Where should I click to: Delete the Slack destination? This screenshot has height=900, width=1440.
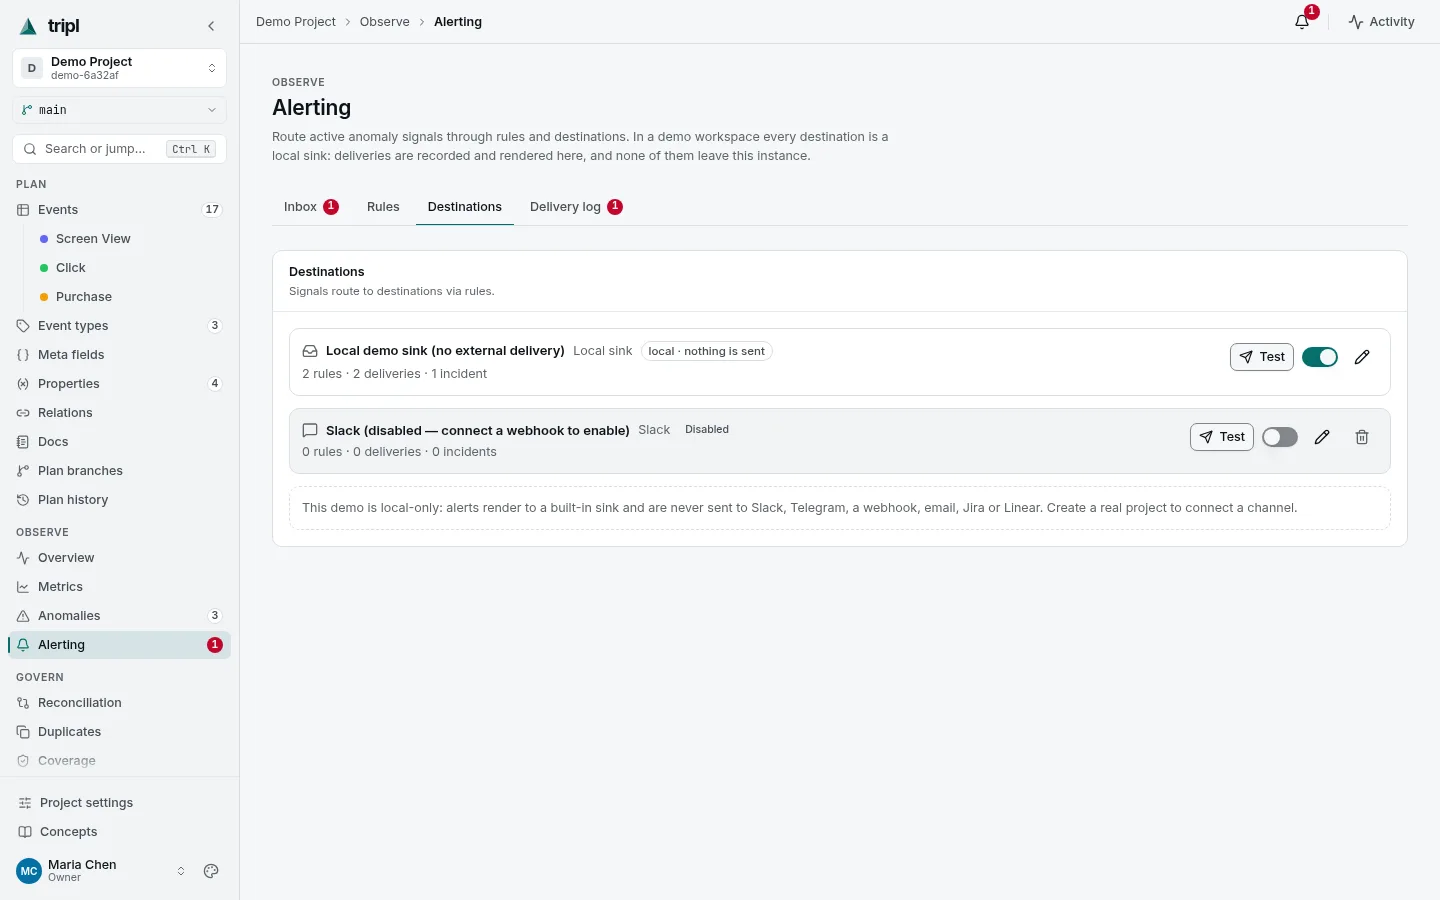tap(1362, 437)
